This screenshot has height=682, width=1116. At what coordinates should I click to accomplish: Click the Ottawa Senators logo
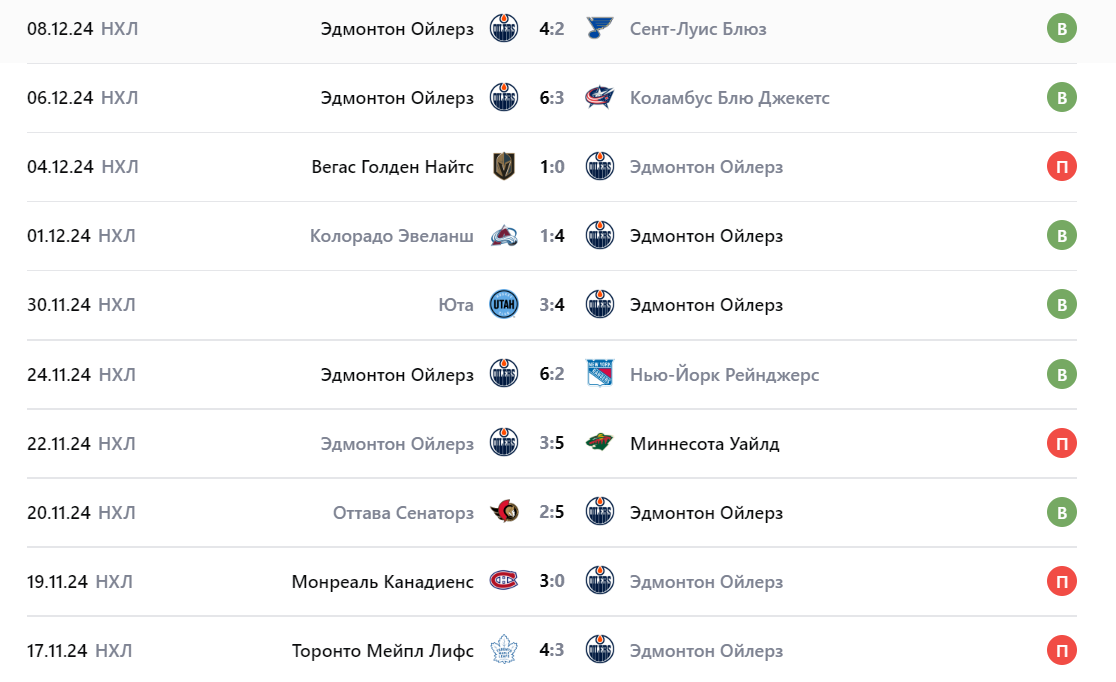504,512
